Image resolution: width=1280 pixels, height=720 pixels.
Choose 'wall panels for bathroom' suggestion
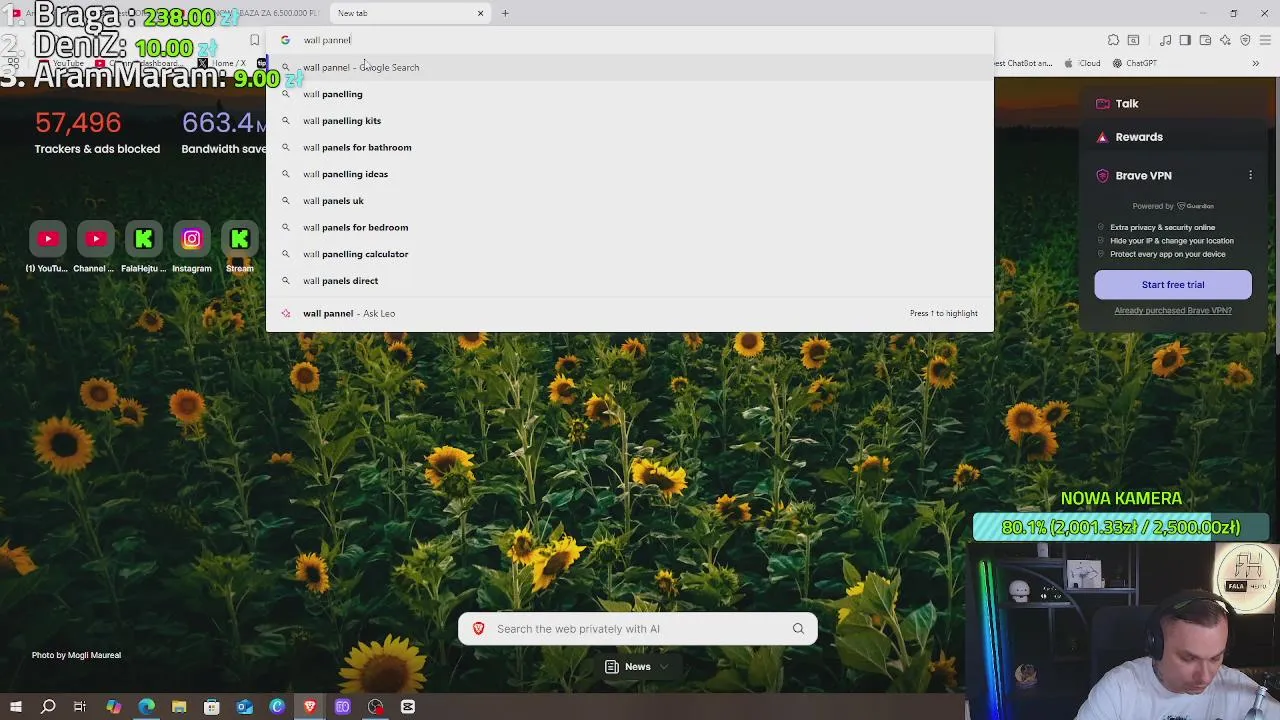(x=630, y=147)
